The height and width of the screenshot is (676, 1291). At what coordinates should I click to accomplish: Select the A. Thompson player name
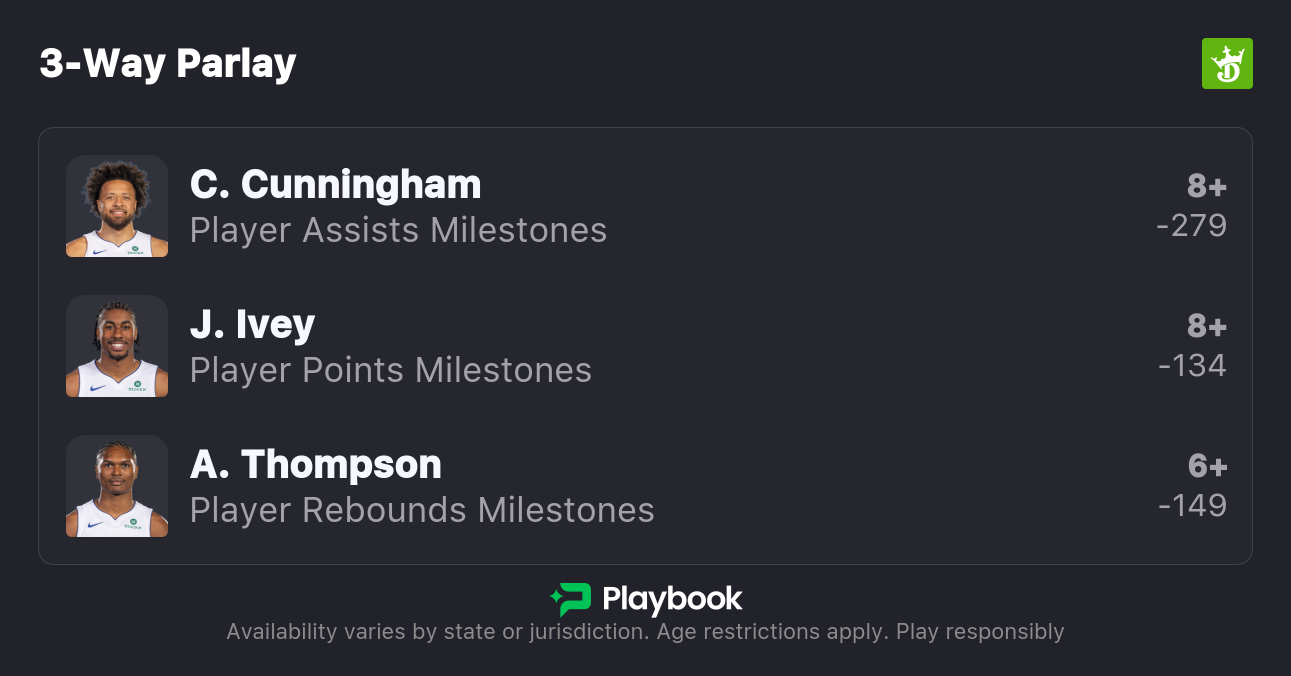pos(315,465)
